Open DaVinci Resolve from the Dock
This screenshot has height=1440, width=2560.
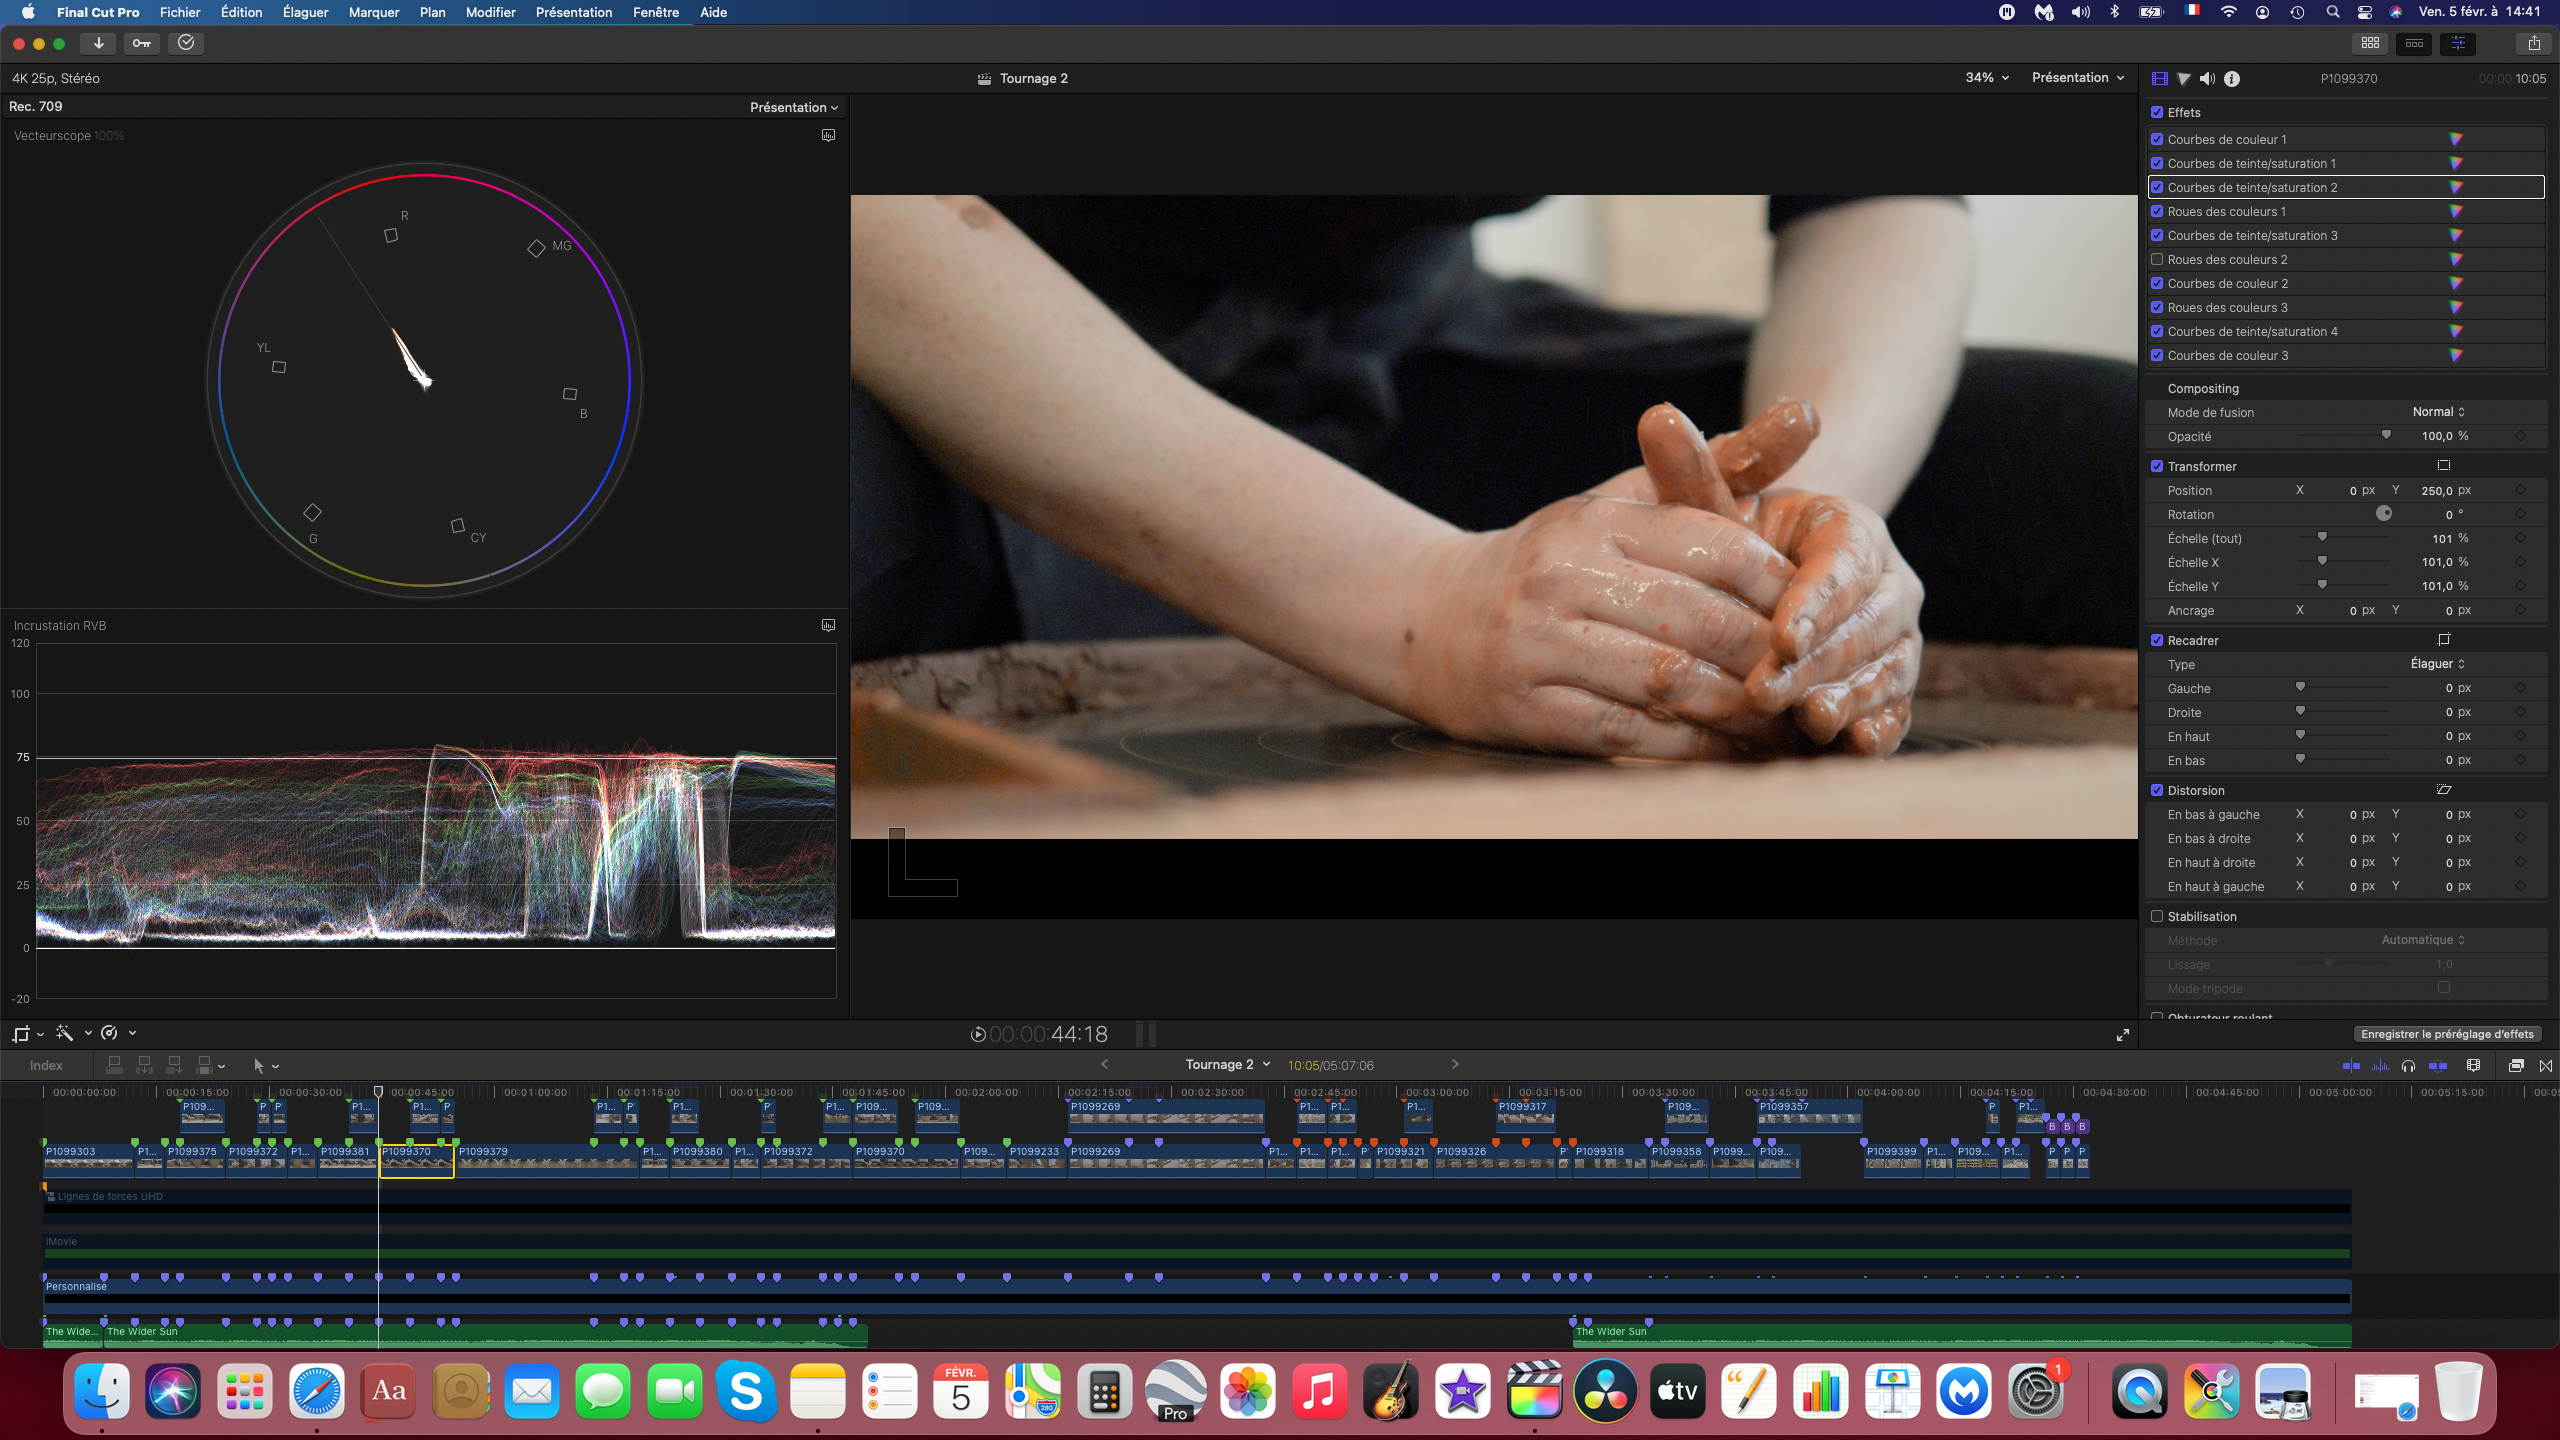tap(1606, 1391)
